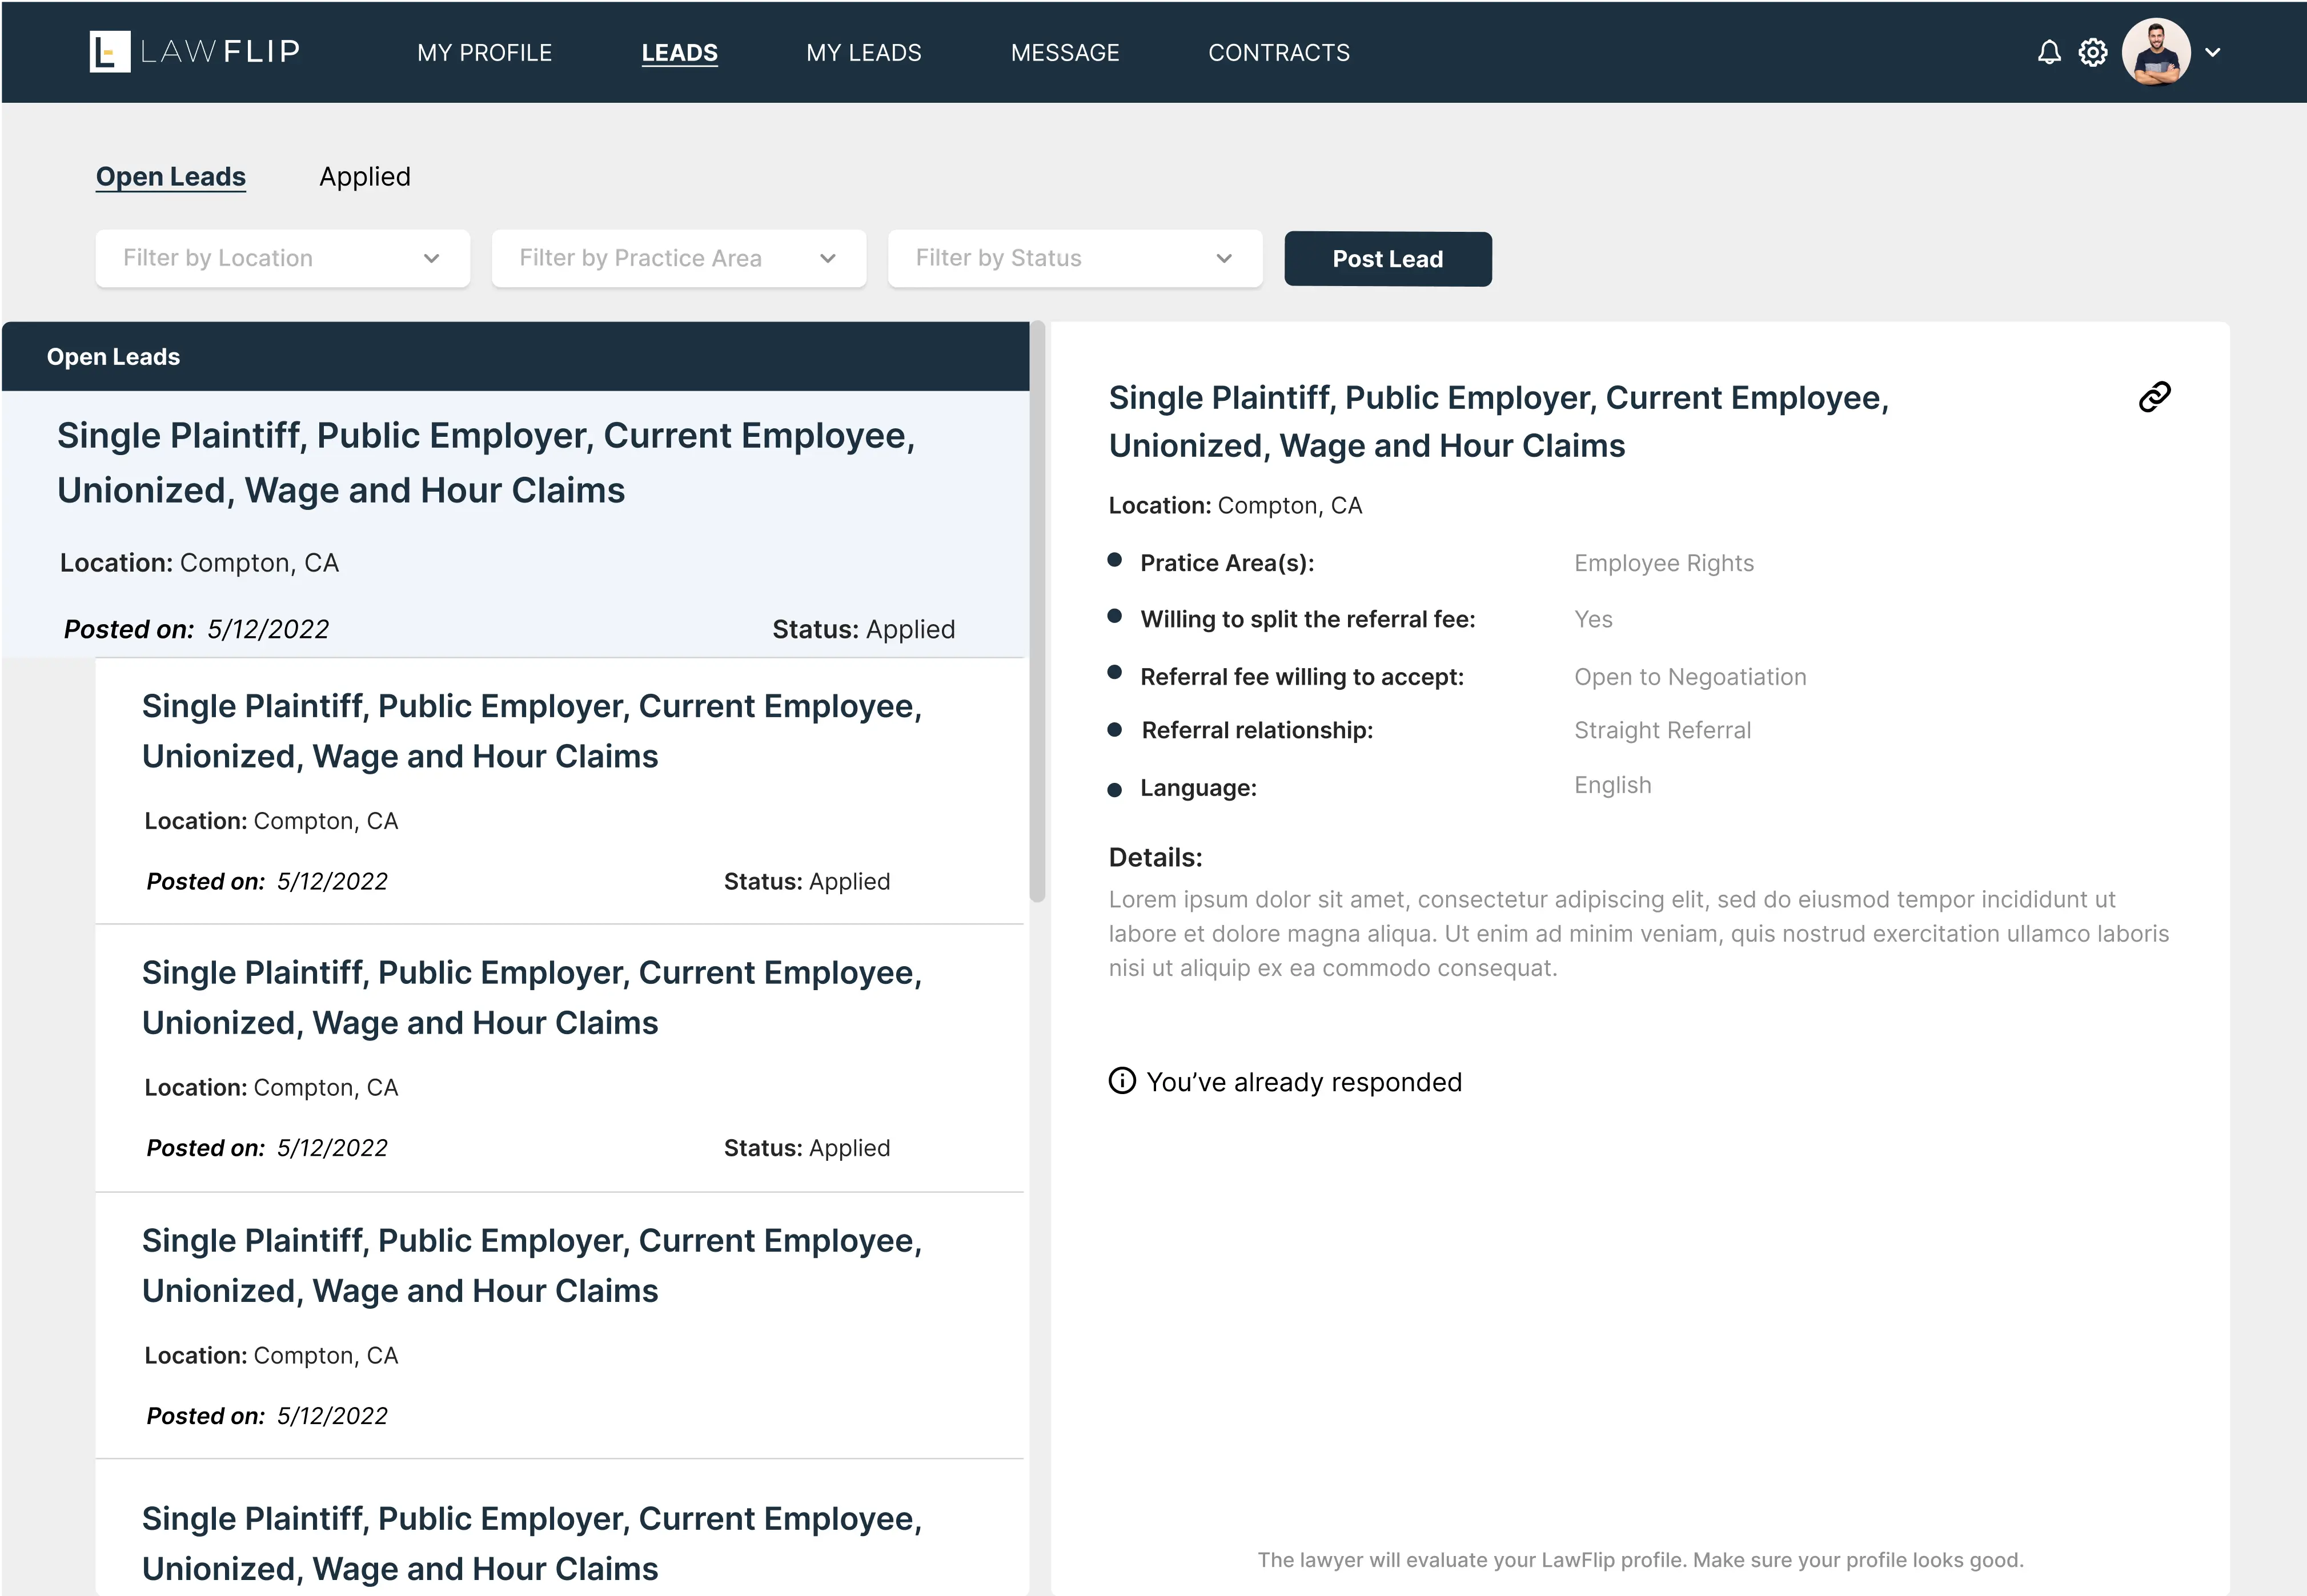Open the settings gear icon

click(x=2093, y=52)
